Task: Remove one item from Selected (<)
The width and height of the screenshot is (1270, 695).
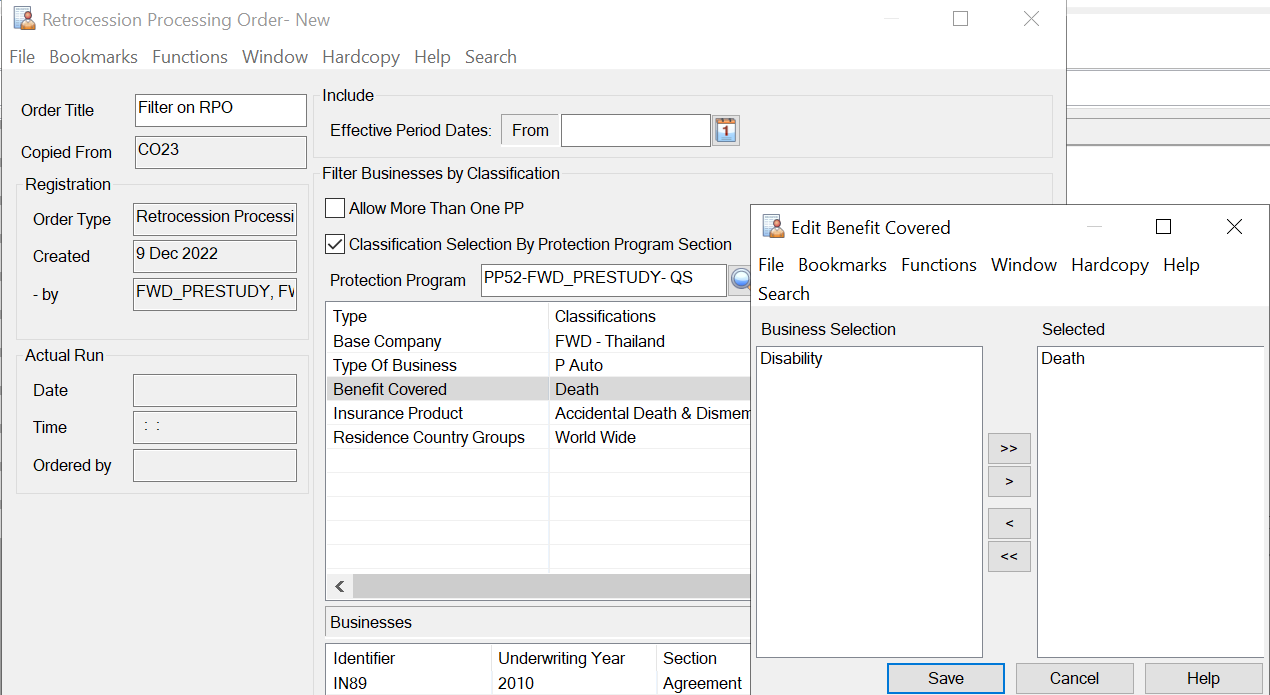Action: click(1008, 523)
